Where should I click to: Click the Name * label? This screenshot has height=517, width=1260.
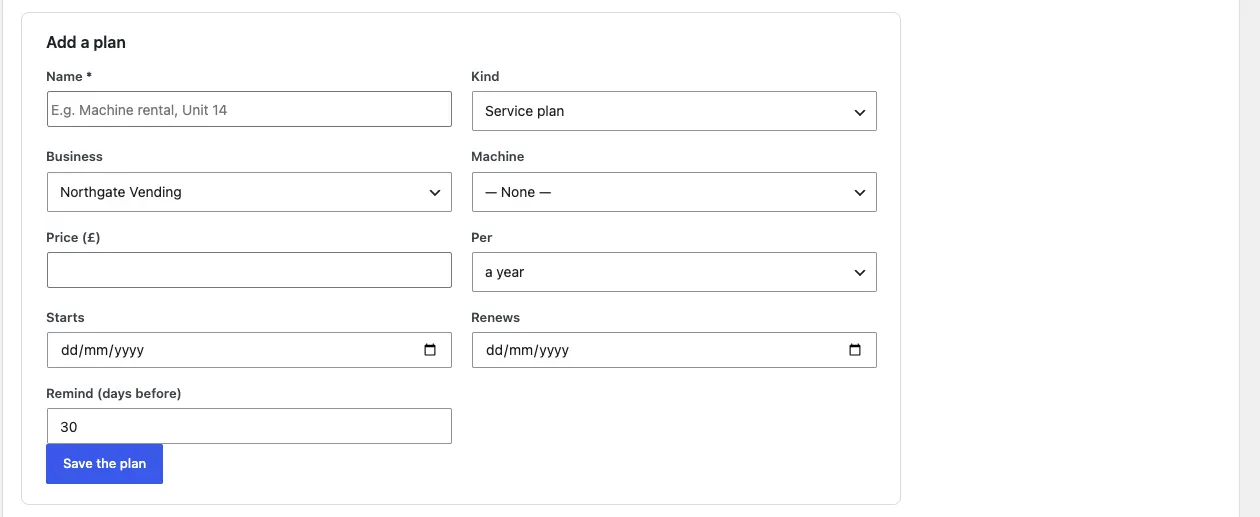tap(69, 76)
